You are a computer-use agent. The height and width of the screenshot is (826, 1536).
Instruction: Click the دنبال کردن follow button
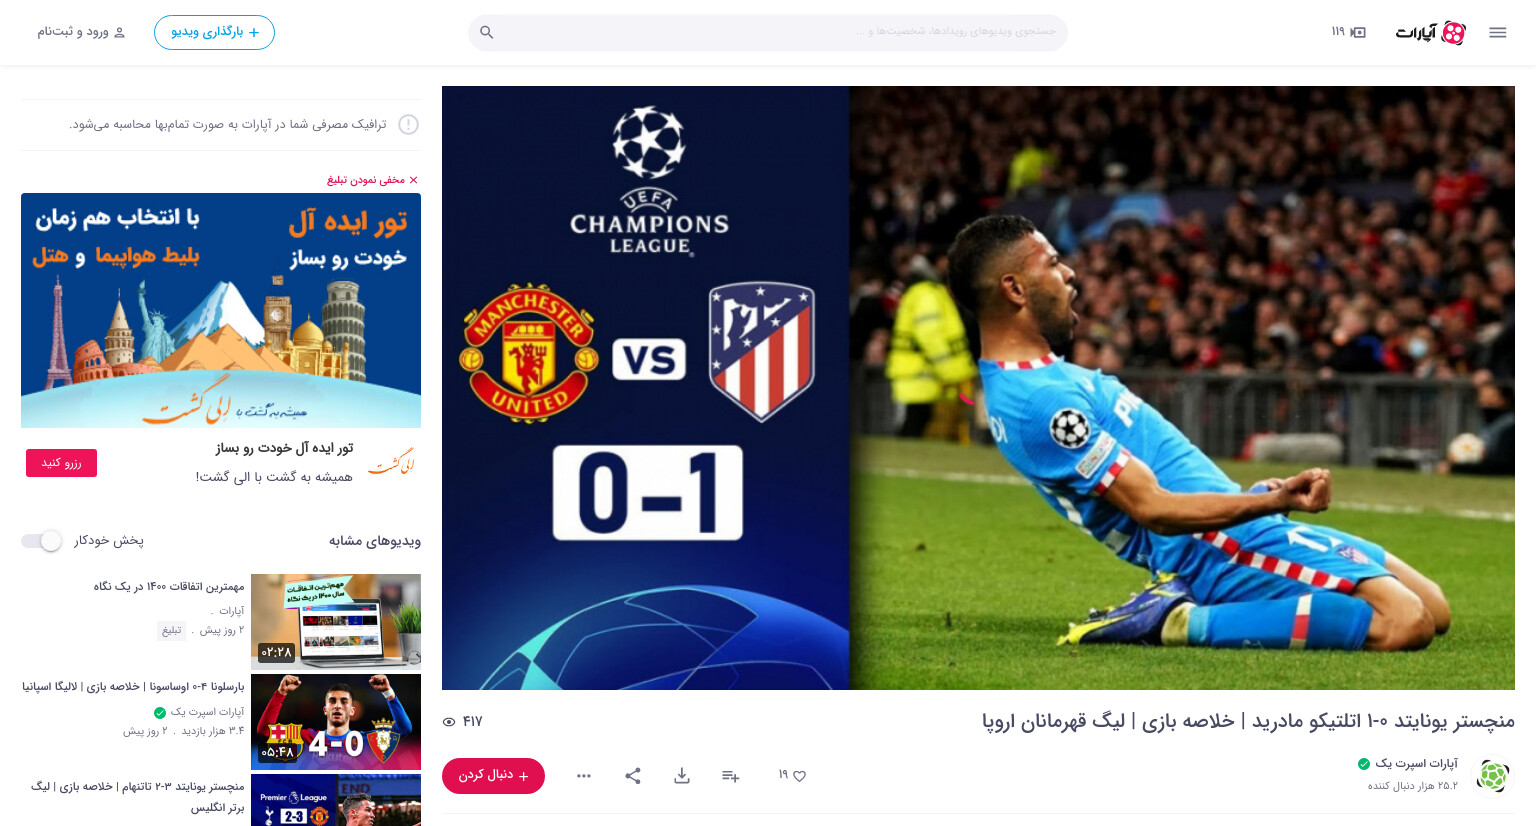(x=493, y=776)
